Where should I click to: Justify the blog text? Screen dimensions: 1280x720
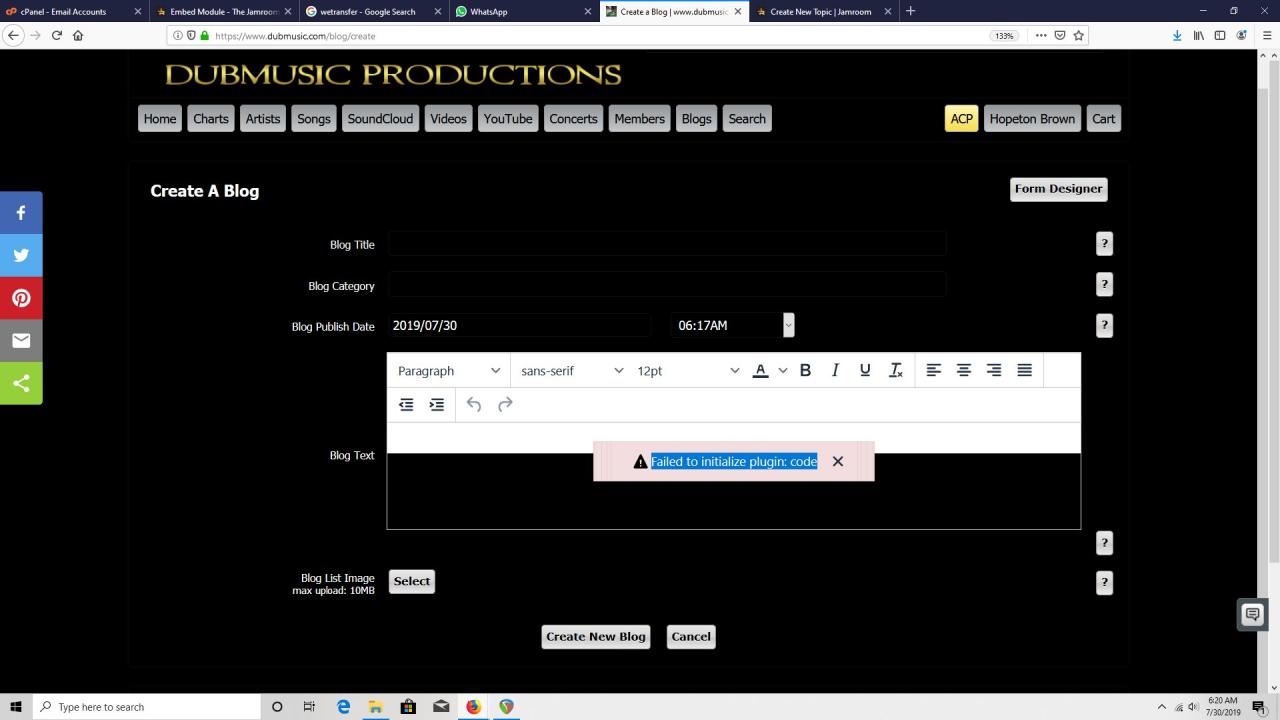click(1024, 370)
